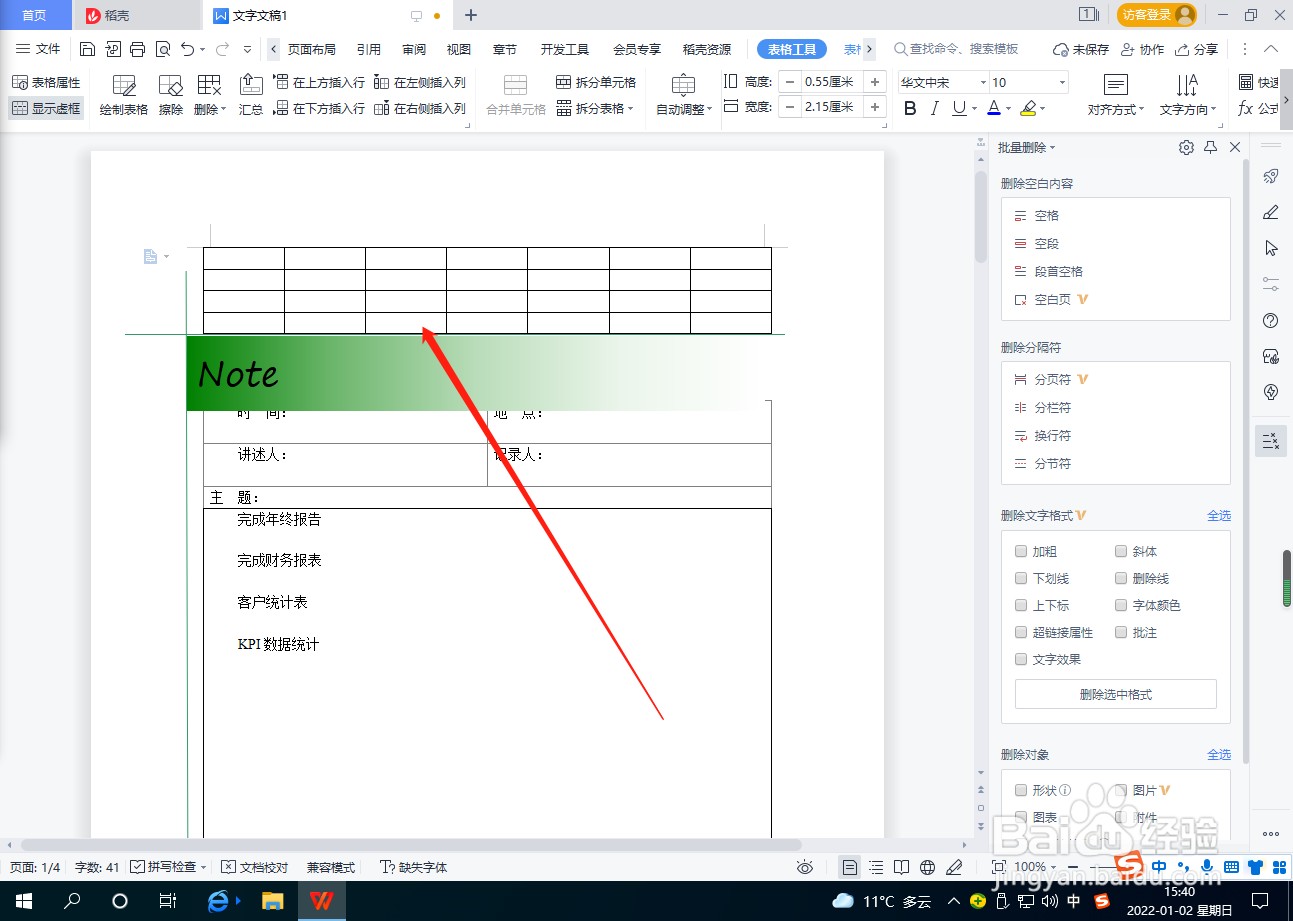This screenshot has width=1293, height=921.
Task: Click 全选 next to 删除对象
Action: [1219, 754]
